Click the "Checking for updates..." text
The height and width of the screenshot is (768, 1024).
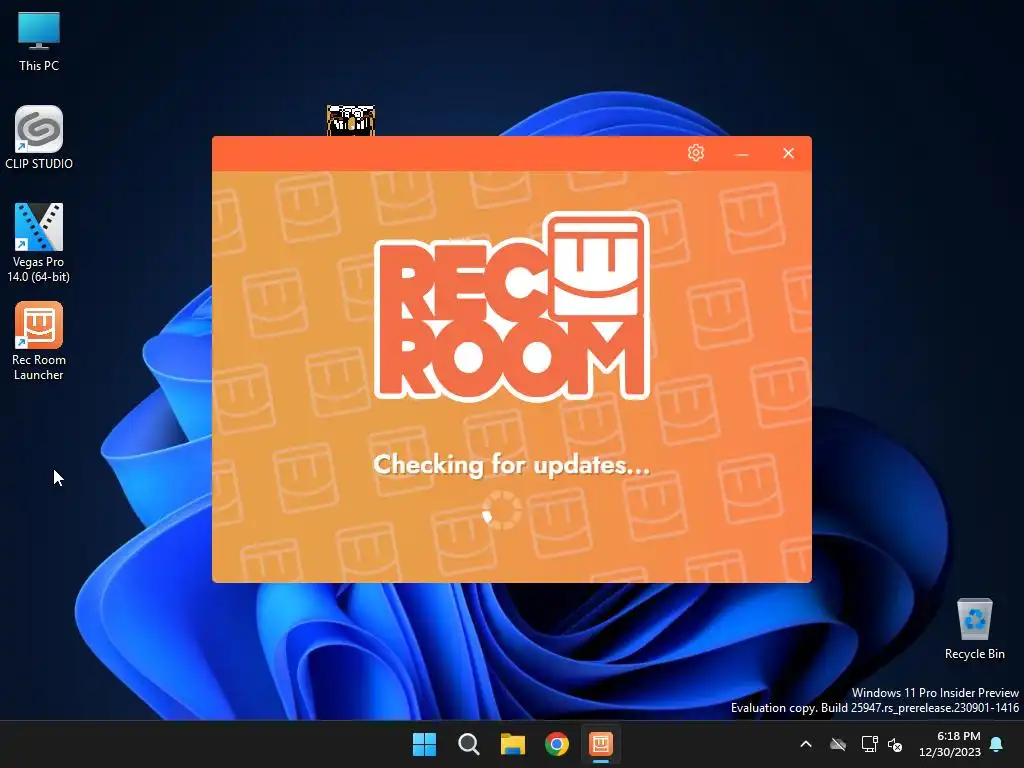tap(511, 465)
